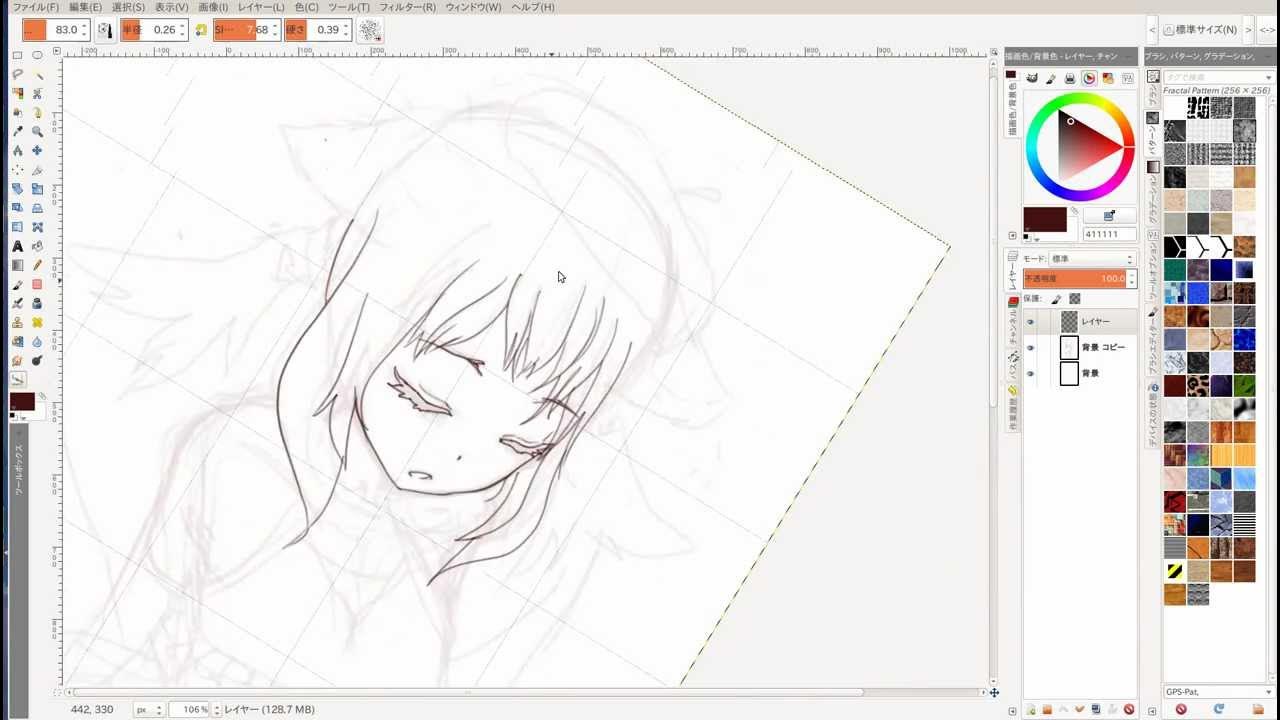
Task: Click the hex color field 411111
Action: click(1109, 234)
